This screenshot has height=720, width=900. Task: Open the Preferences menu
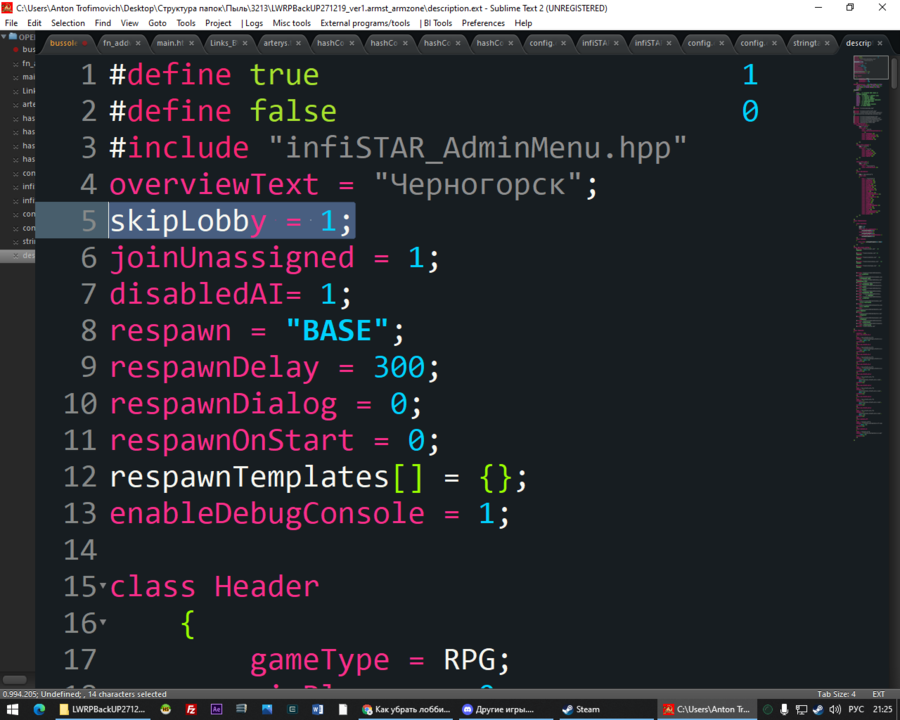(483, 23)
